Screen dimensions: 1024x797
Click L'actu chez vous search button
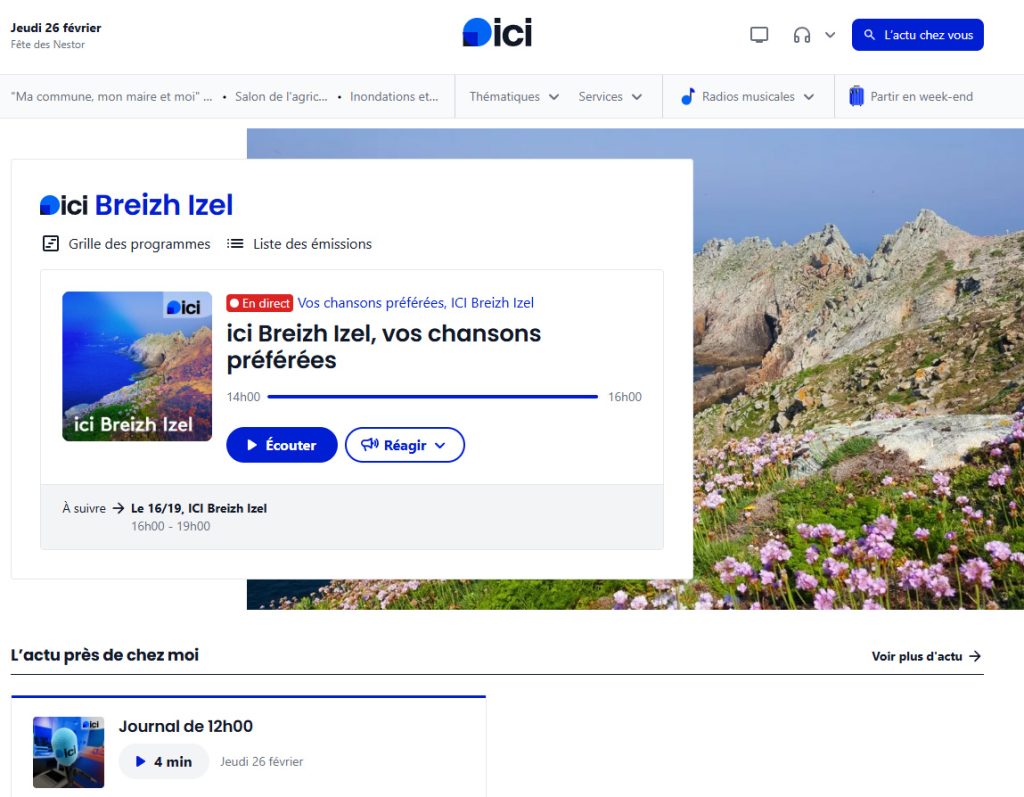coord(918,35)
